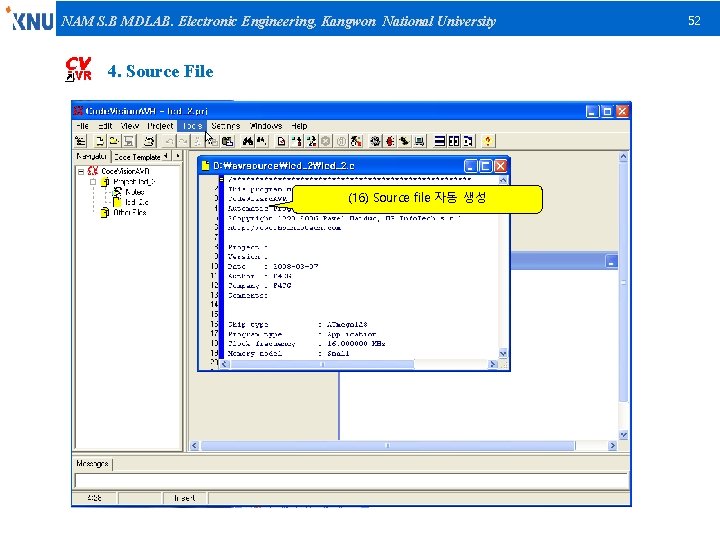Open the Windows menu
This screenshot has width=720, height=540.
point(266,126)
